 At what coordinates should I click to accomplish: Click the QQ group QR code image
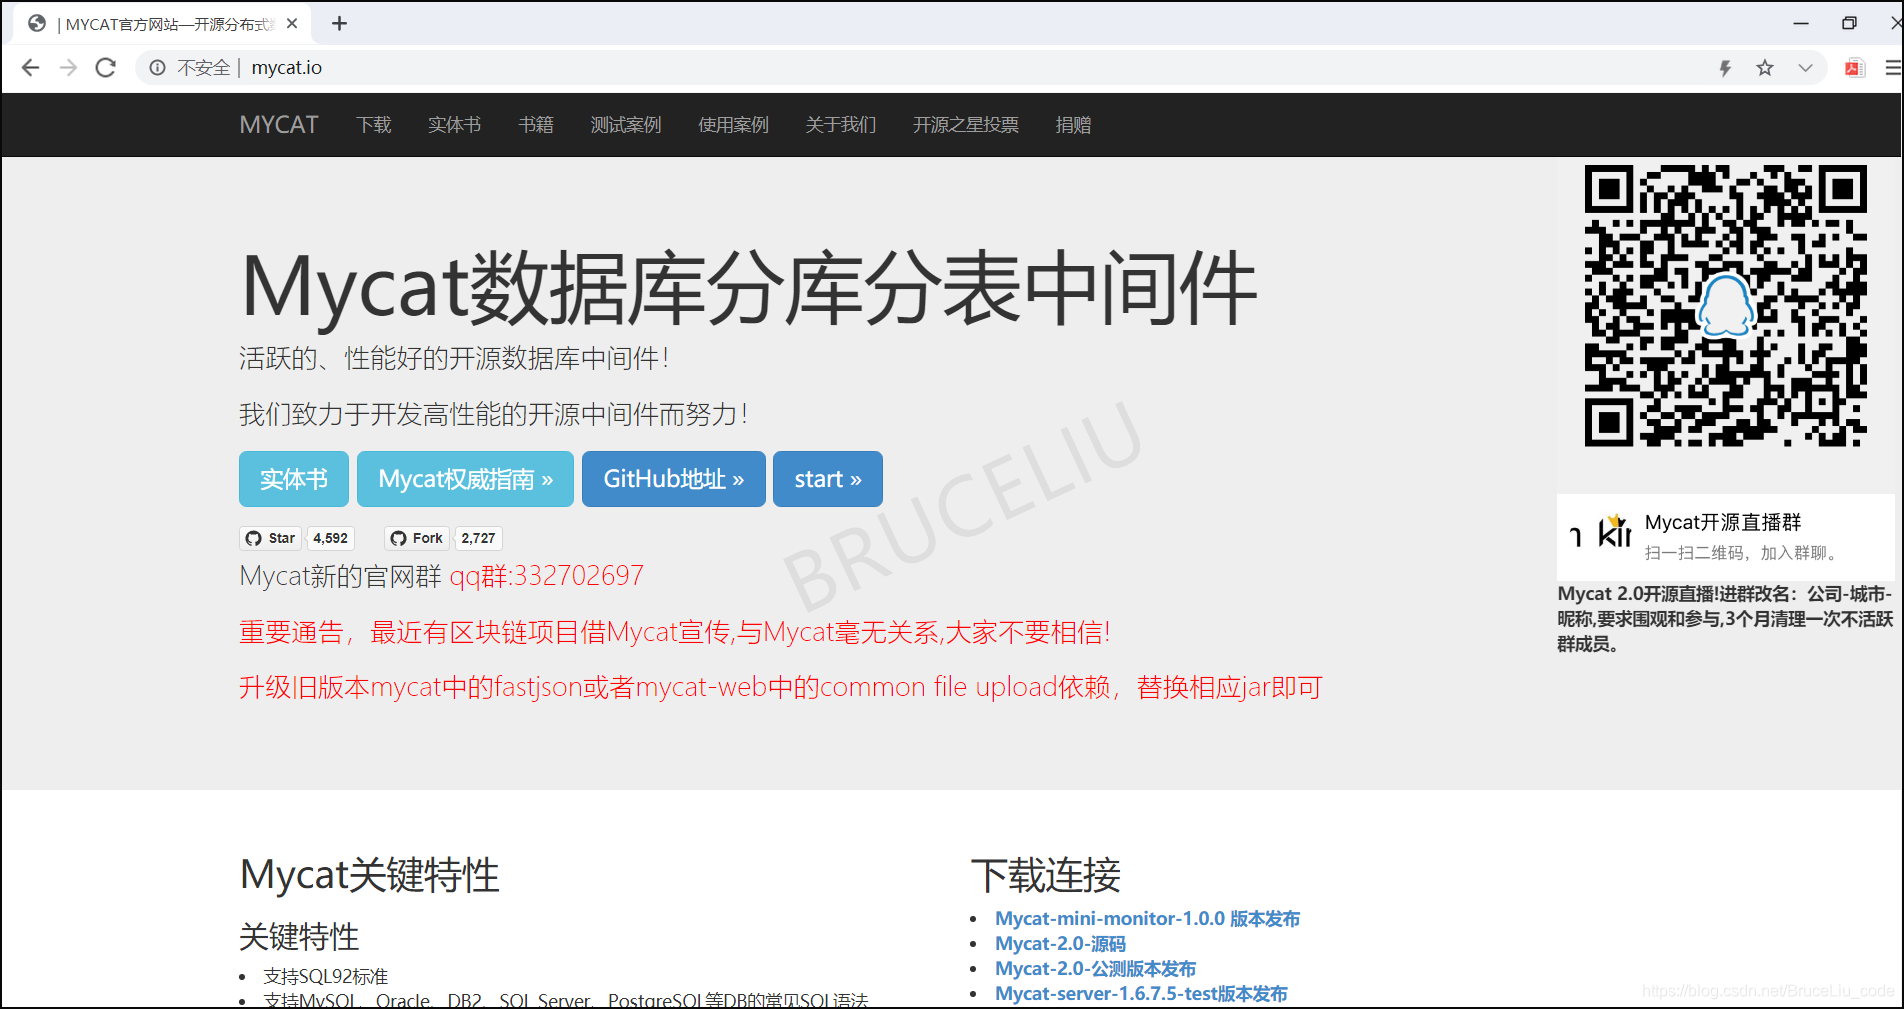click(1726, 306)
